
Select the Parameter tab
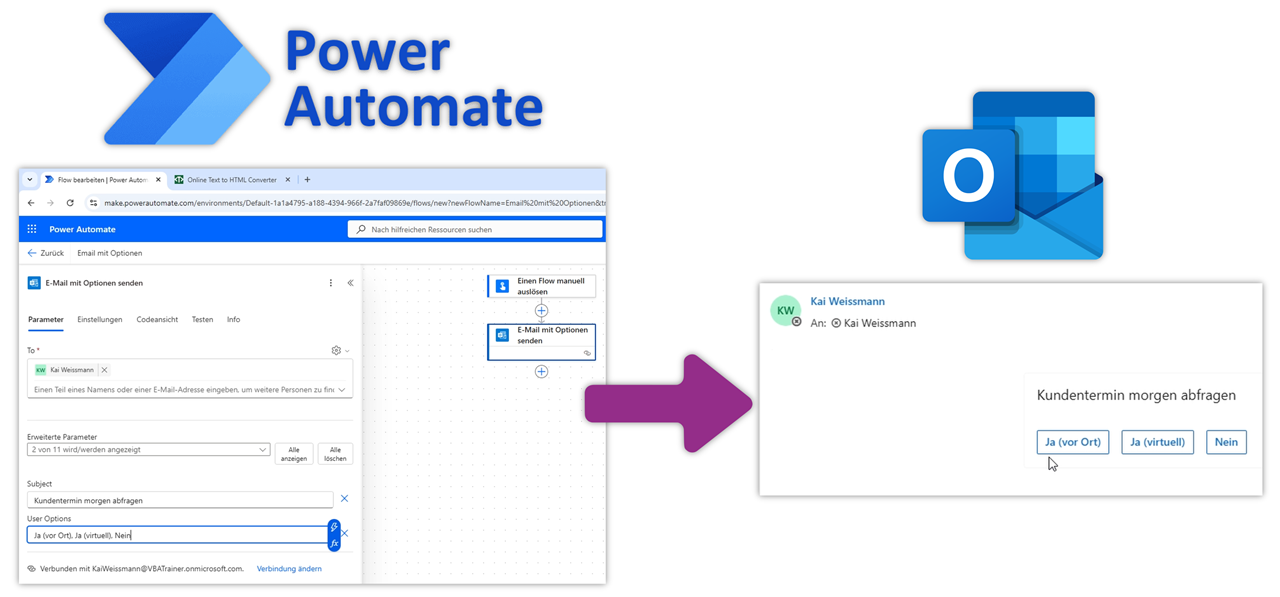pos(46,320)
